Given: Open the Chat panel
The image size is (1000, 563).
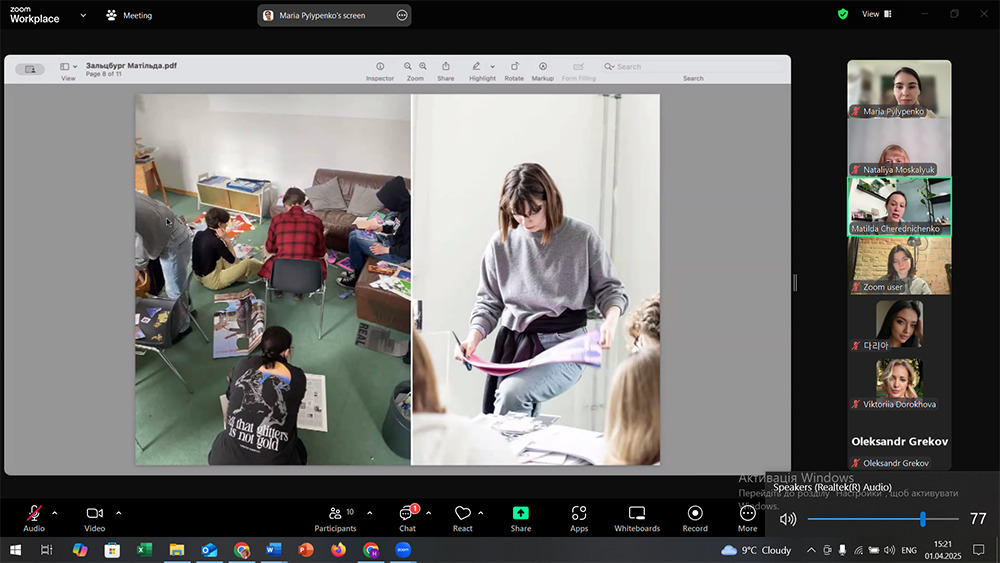Looking at the screenshot, I should click(x=407, y=518).
